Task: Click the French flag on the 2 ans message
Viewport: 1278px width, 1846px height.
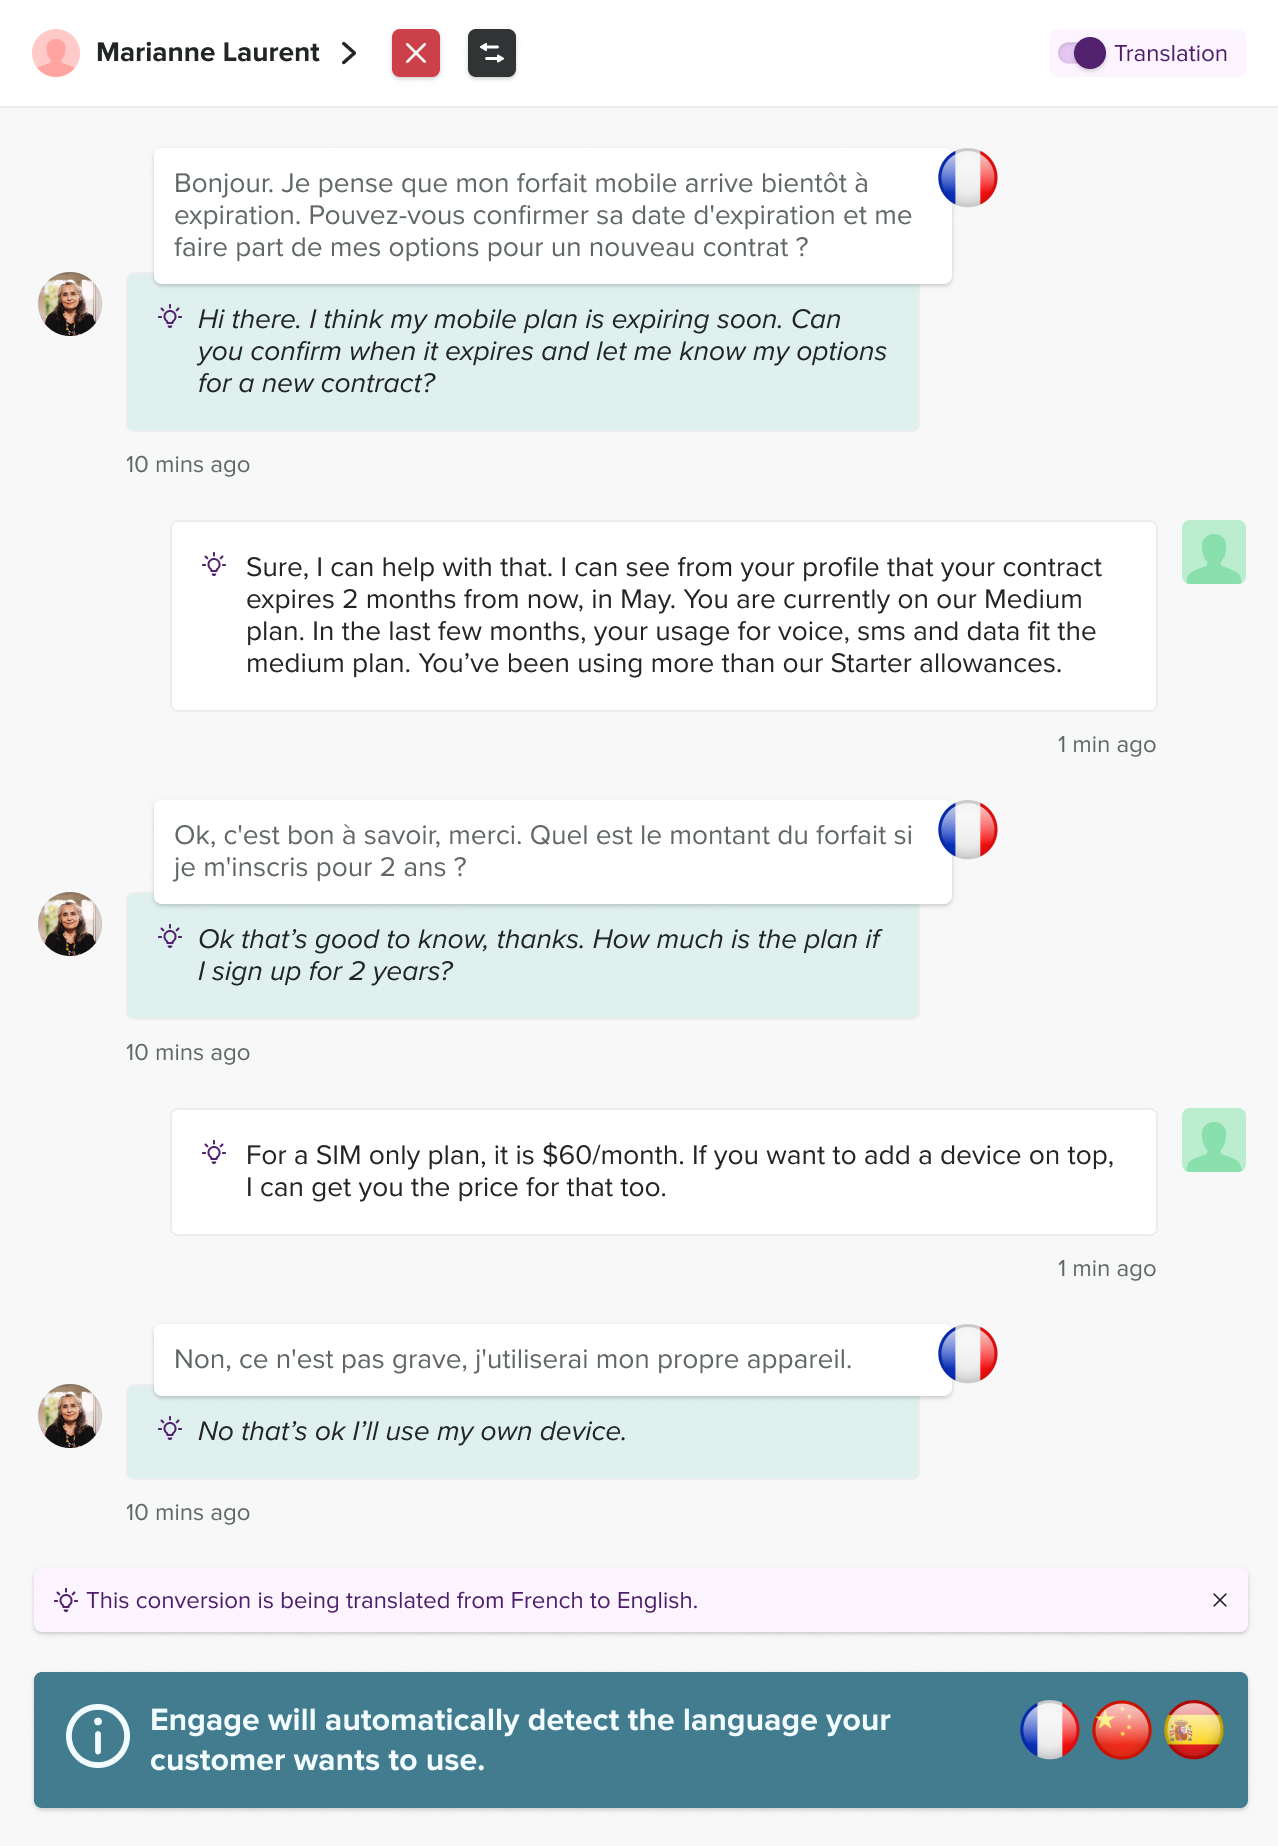Action: (967, 830)
